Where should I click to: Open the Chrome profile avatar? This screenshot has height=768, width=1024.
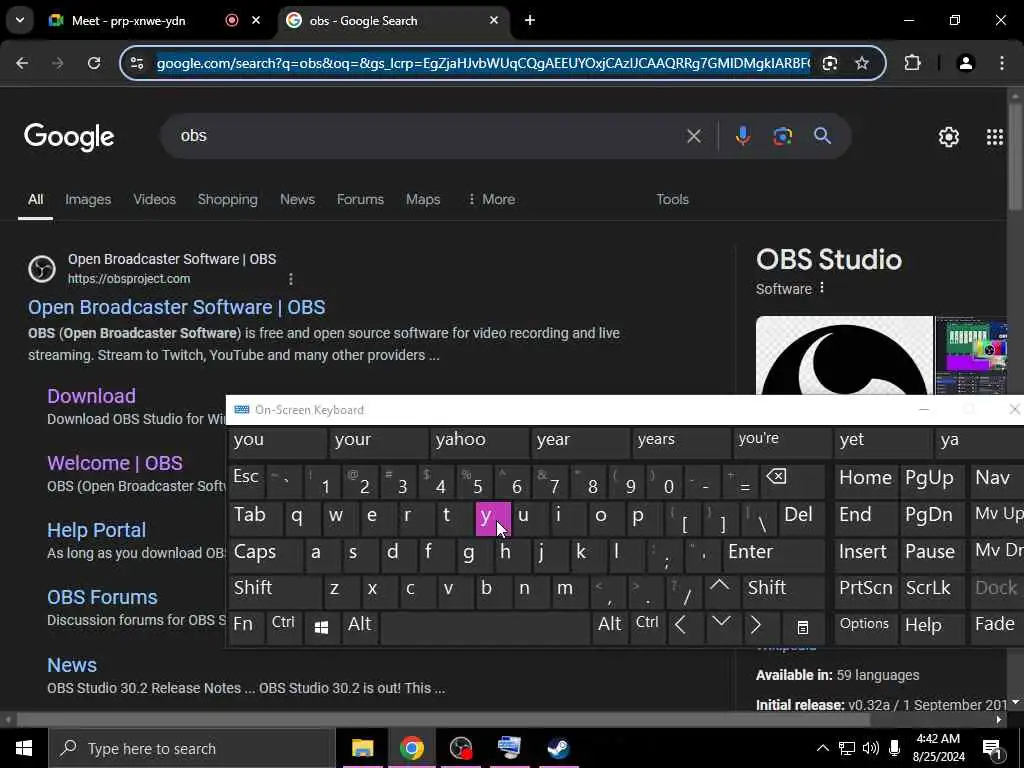coord(965,63)
